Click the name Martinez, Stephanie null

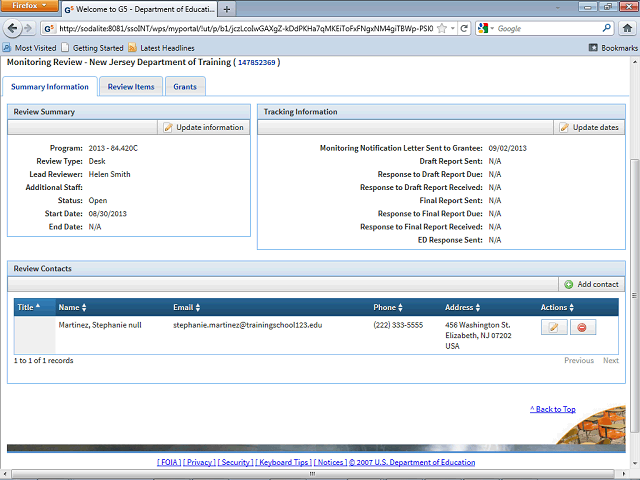pyautogui.click(x=100, y=325)
